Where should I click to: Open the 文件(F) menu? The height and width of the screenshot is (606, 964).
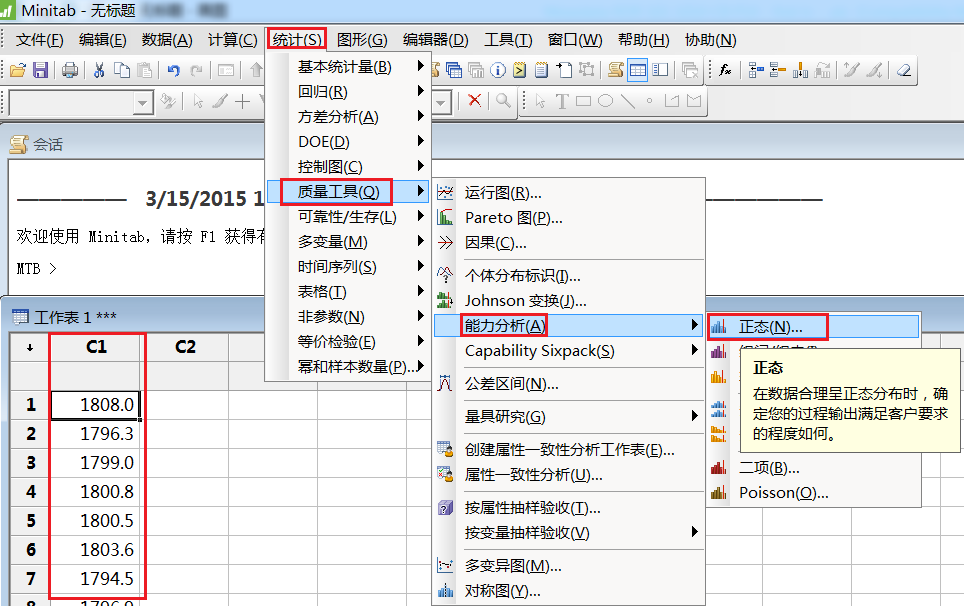pos(39,40)
